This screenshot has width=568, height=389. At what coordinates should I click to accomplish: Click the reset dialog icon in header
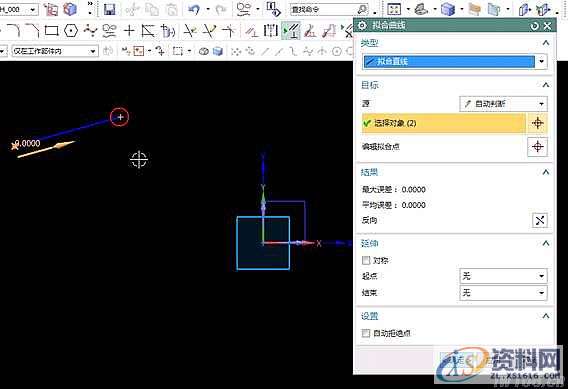pos(535,26)
